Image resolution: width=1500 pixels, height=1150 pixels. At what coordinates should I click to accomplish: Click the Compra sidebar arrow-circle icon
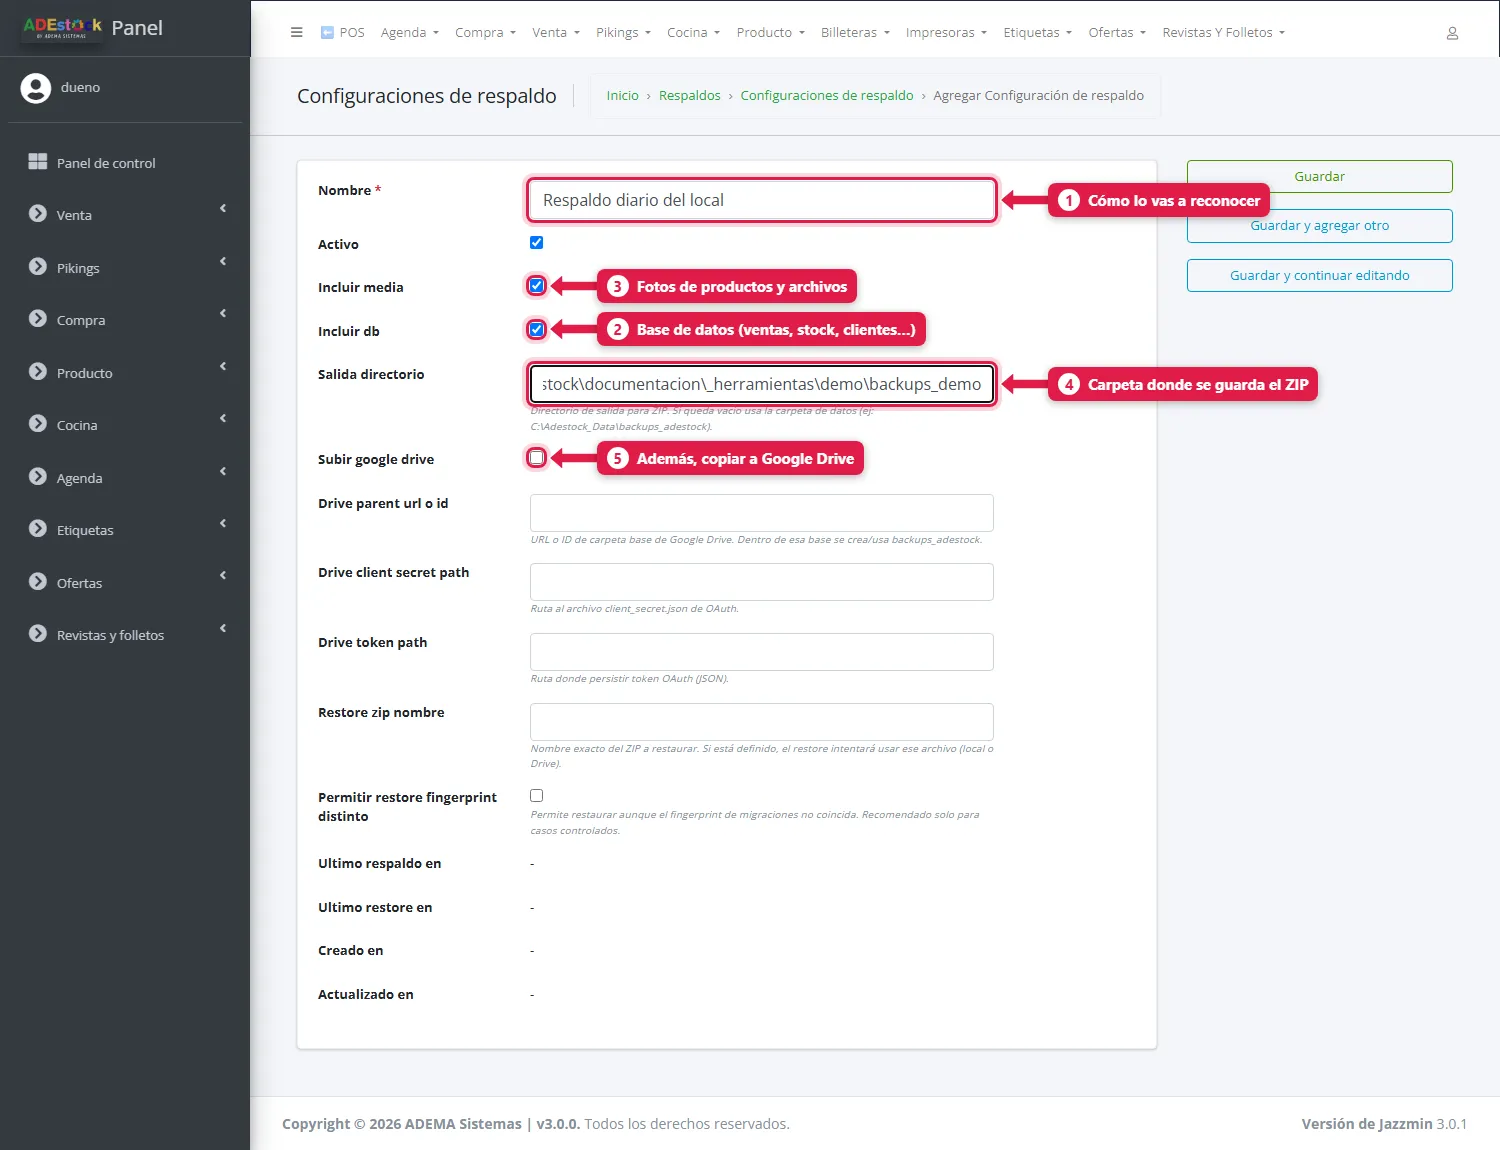point(38,319)
